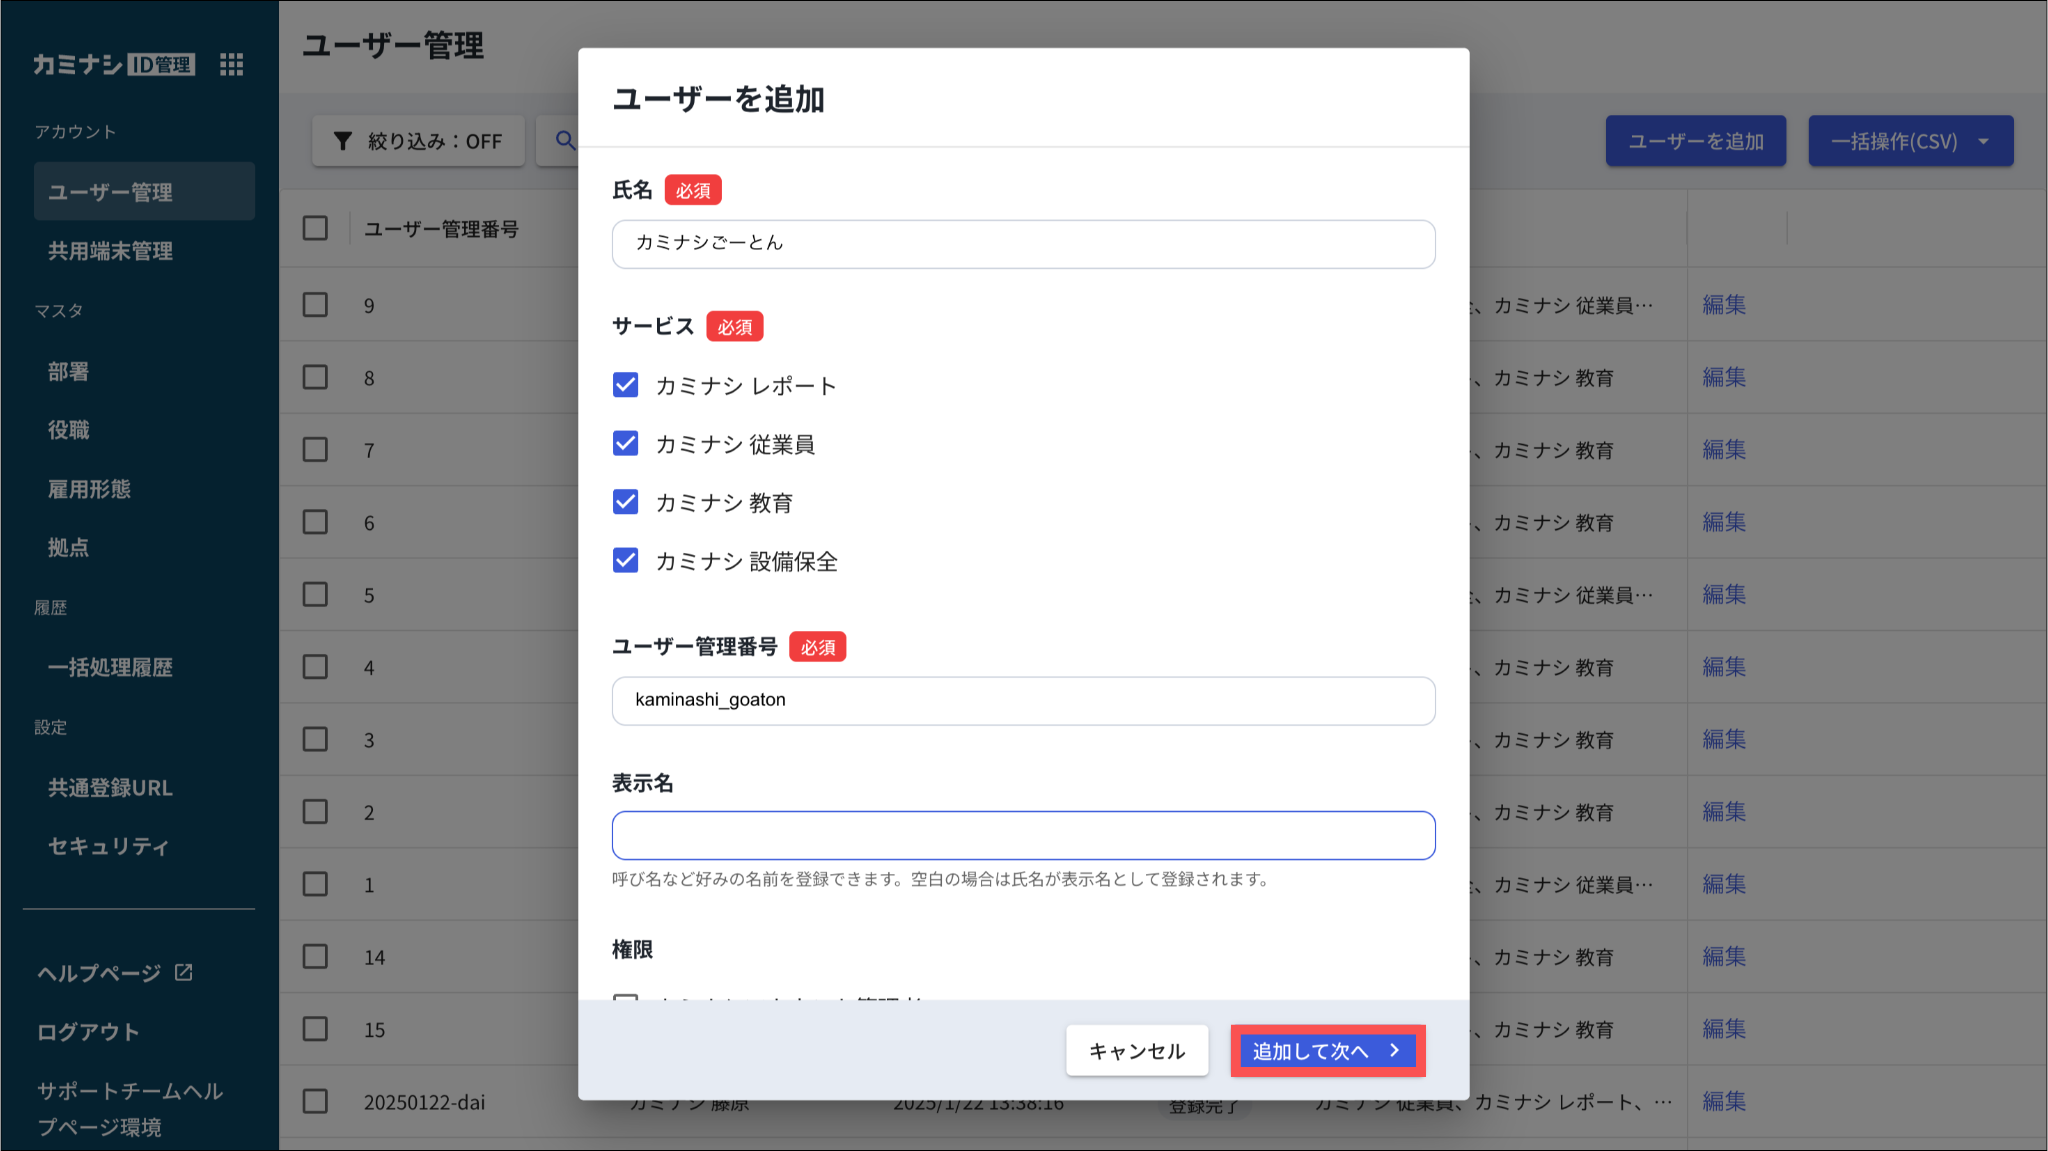
Task: Click the search magnifier icon
Action: pos(565,141)
